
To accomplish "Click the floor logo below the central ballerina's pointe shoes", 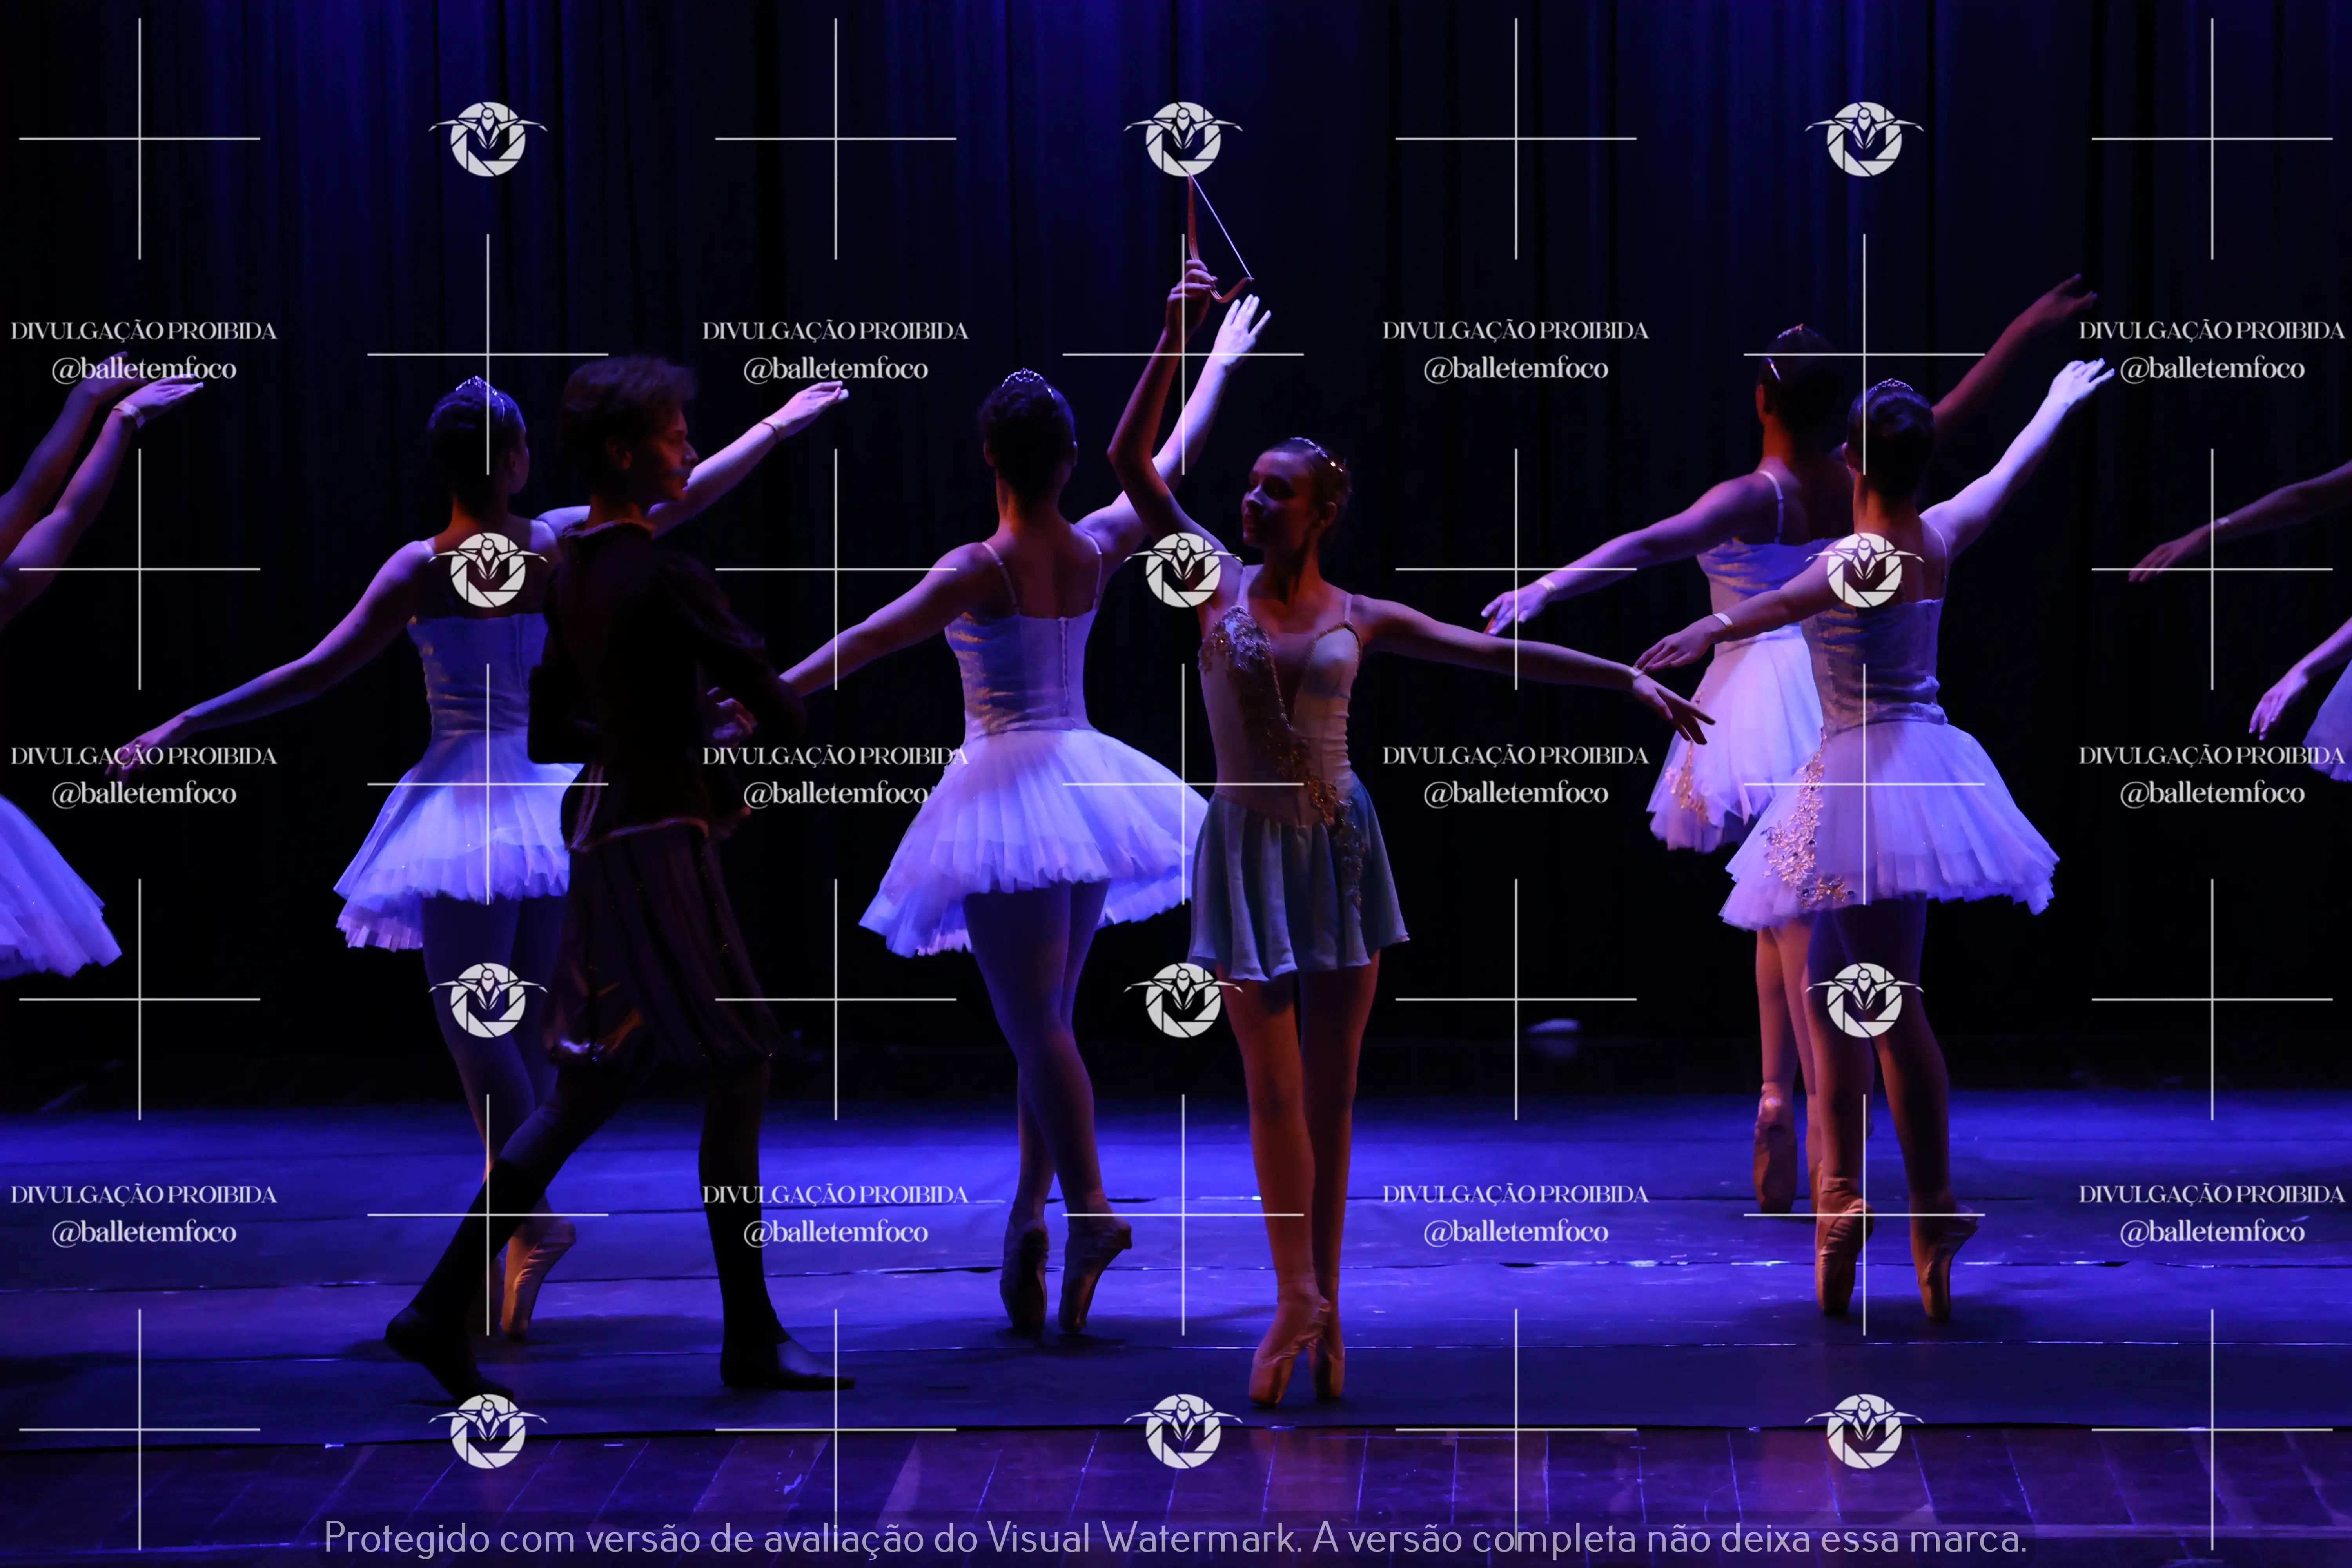I will point(1183,1430).
